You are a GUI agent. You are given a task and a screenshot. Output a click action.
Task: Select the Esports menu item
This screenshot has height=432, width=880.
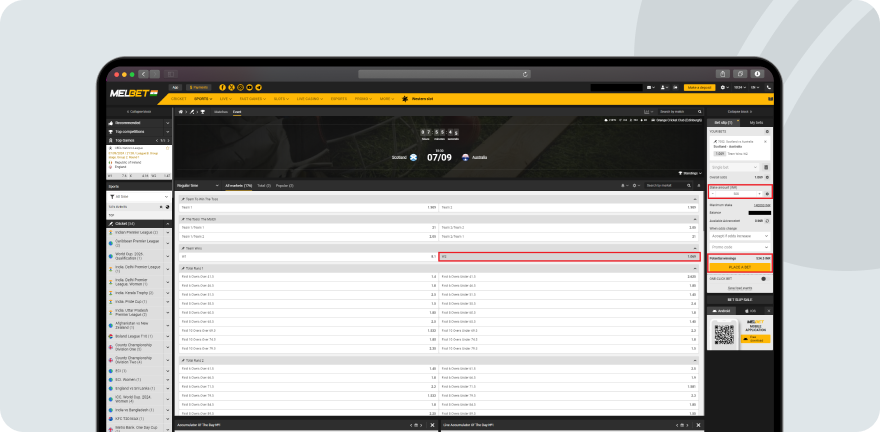(338, 99)
